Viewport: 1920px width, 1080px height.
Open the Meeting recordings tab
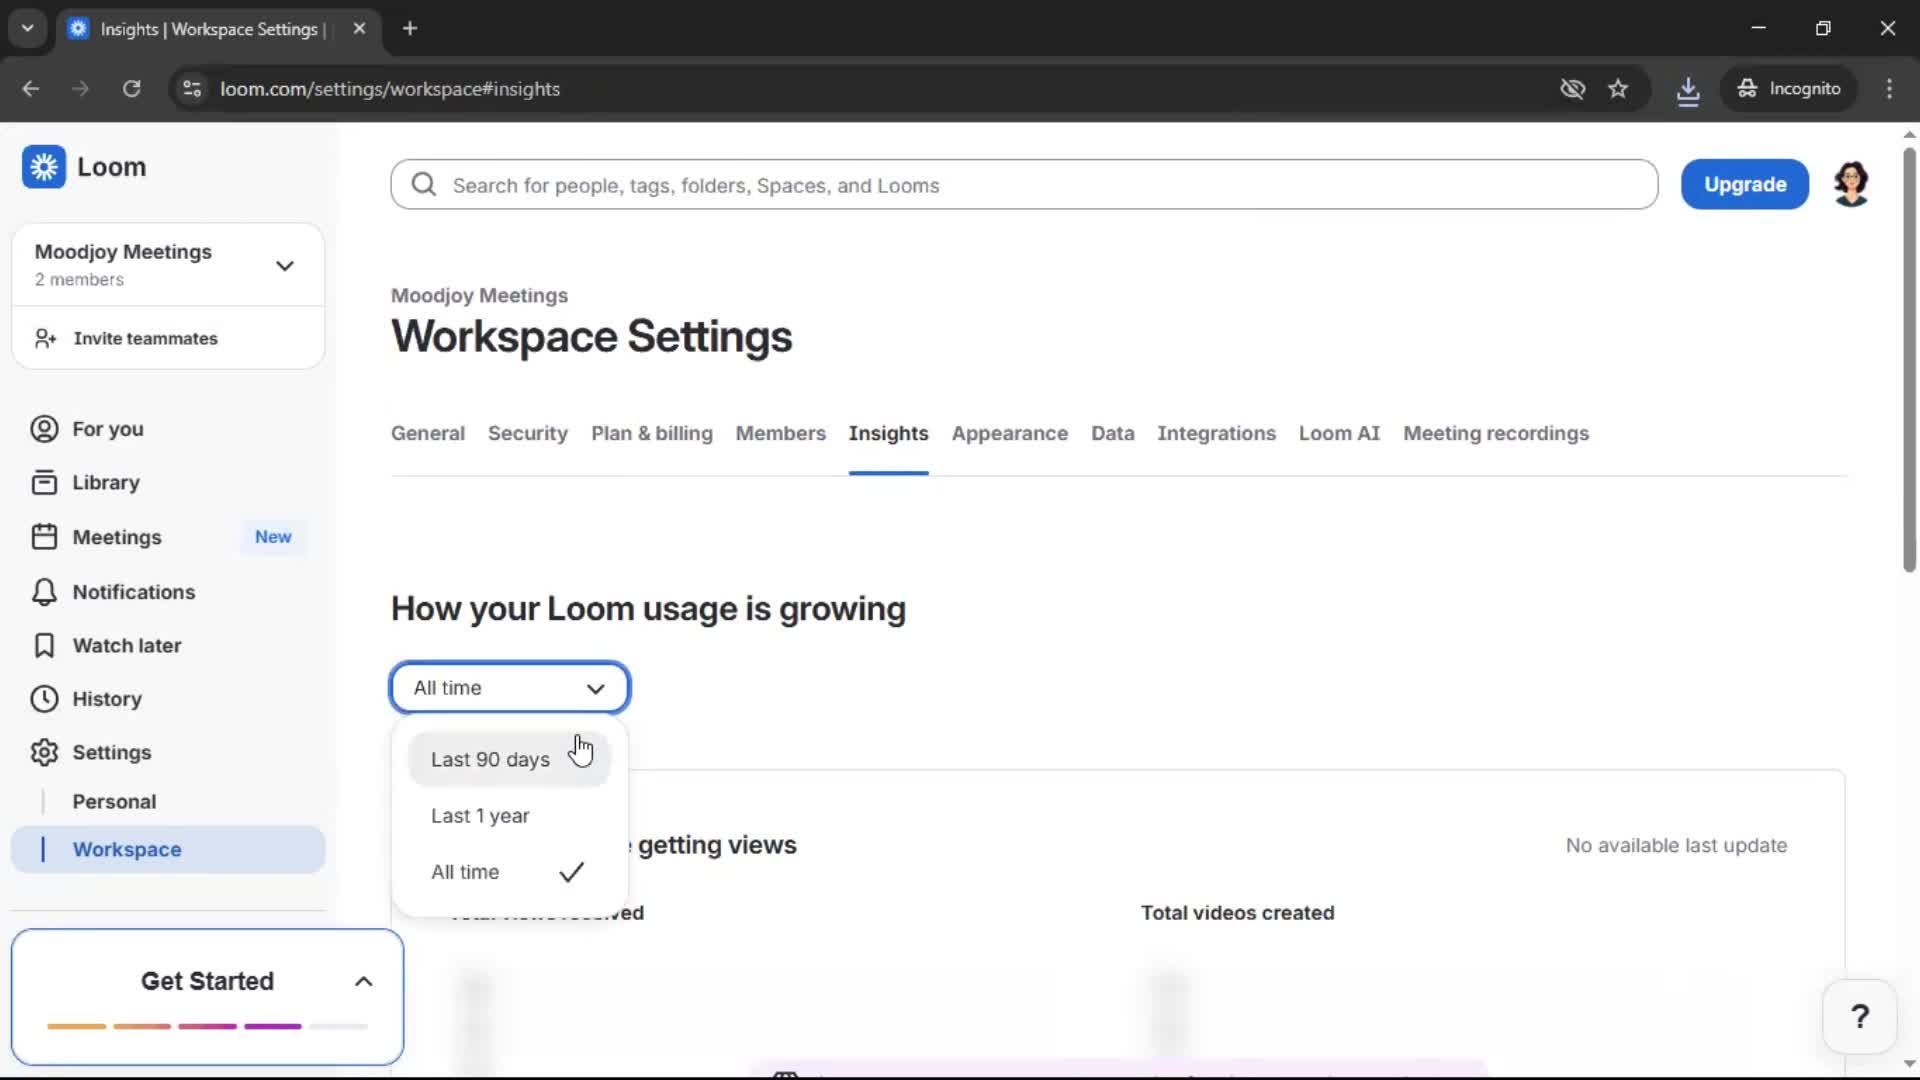tap(1496, 434)
